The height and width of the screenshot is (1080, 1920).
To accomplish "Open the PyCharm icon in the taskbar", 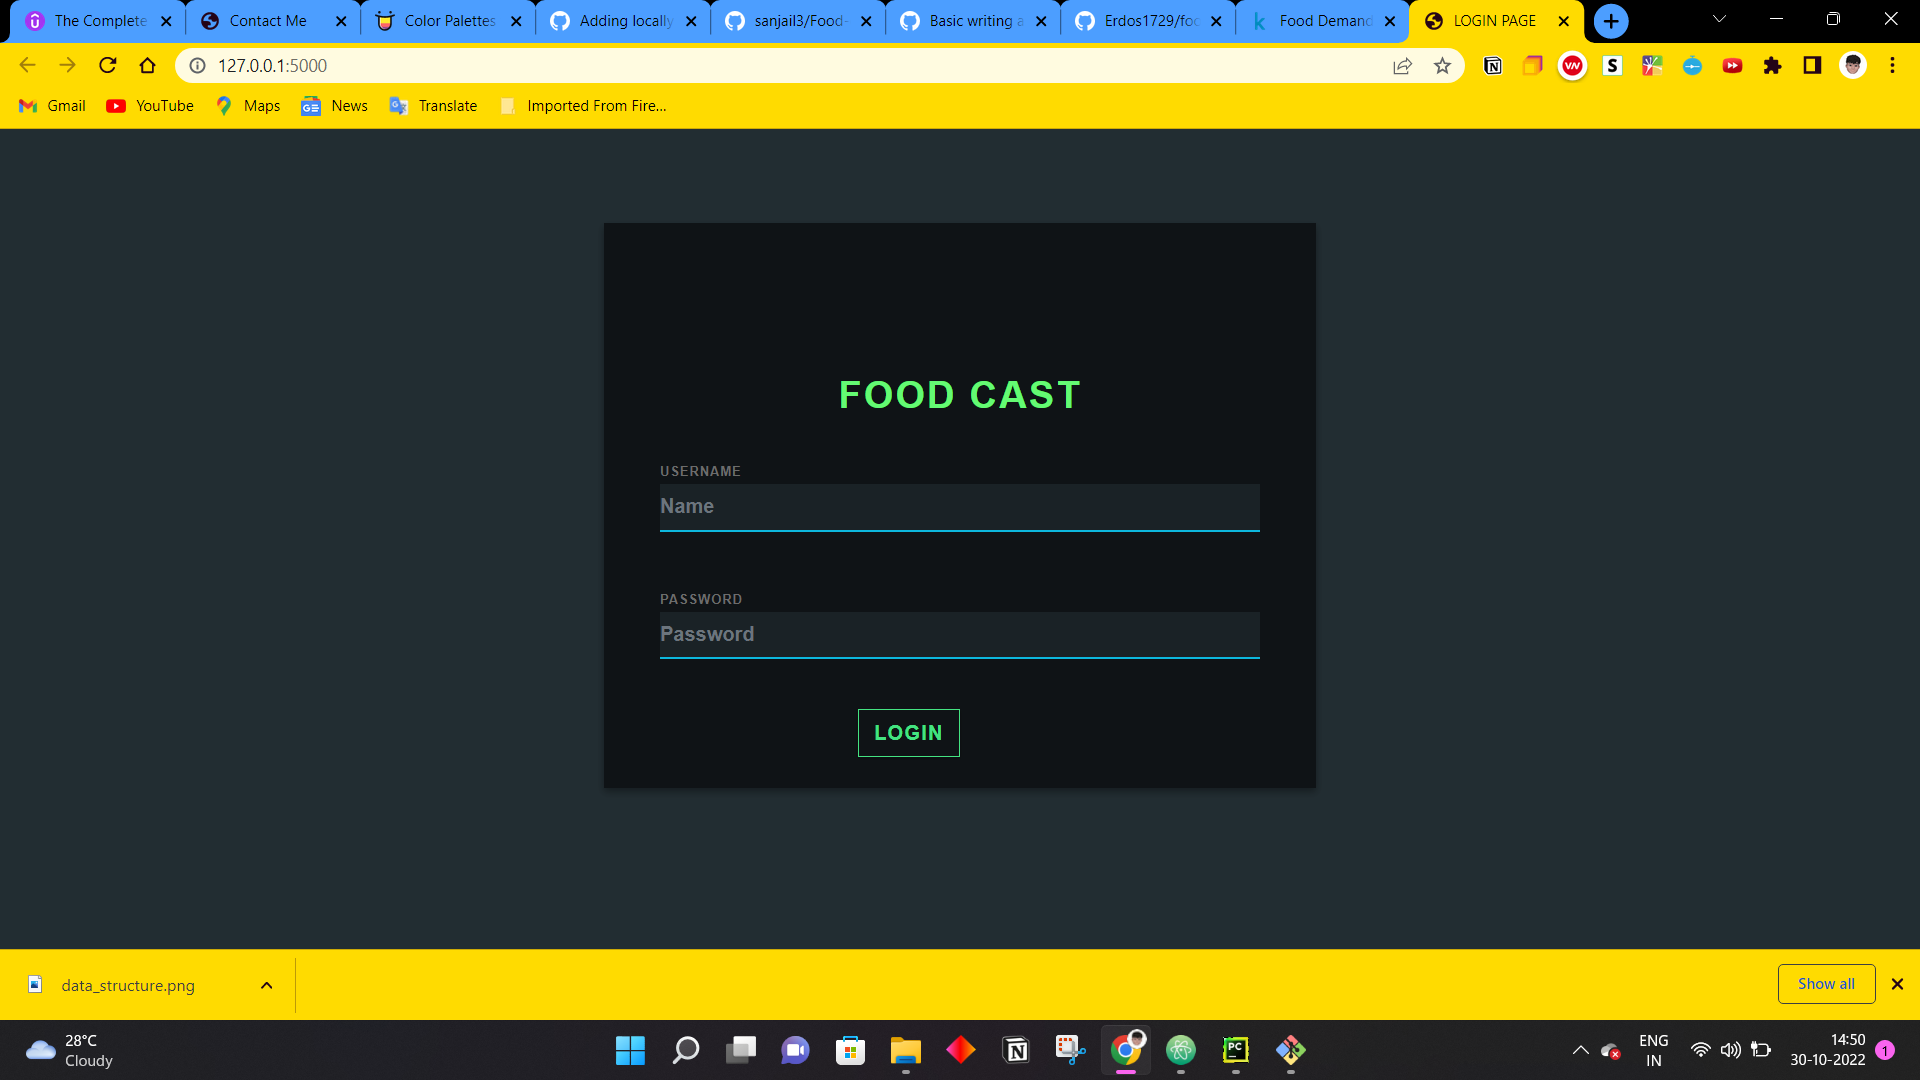I will (x=1236, y=1050).
